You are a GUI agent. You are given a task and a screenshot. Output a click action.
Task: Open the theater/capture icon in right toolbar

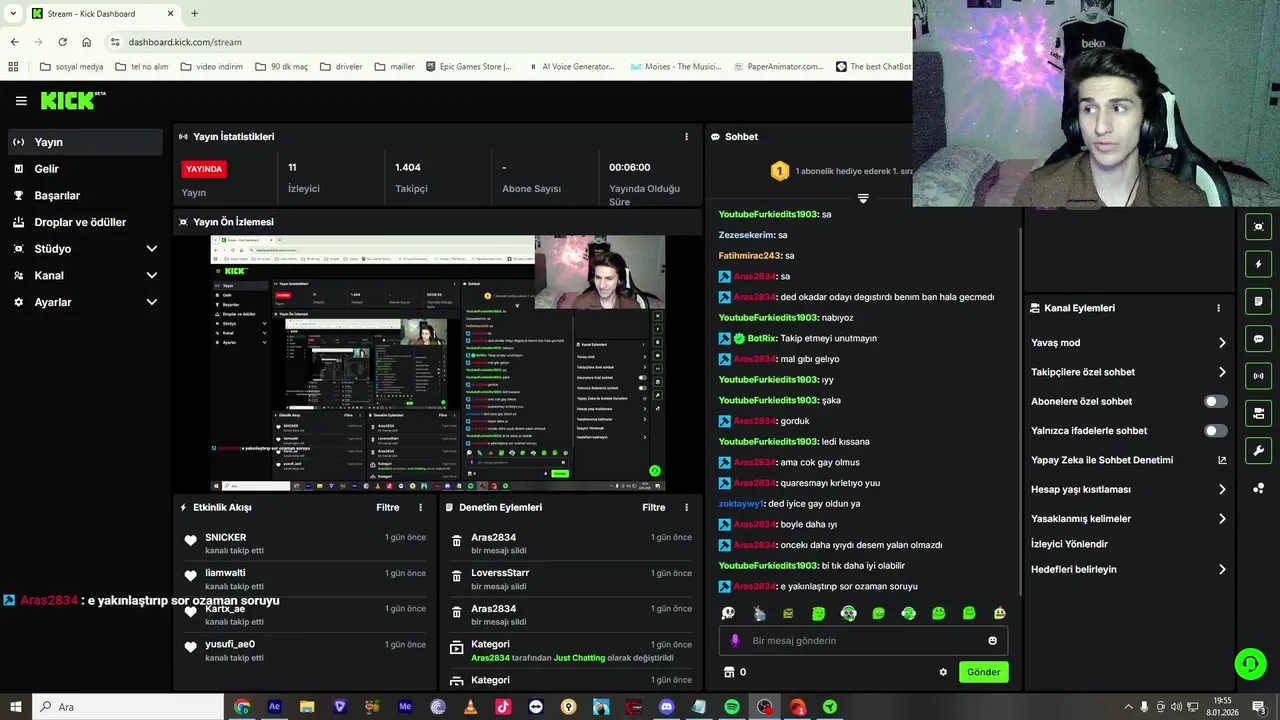[1258, 227]
